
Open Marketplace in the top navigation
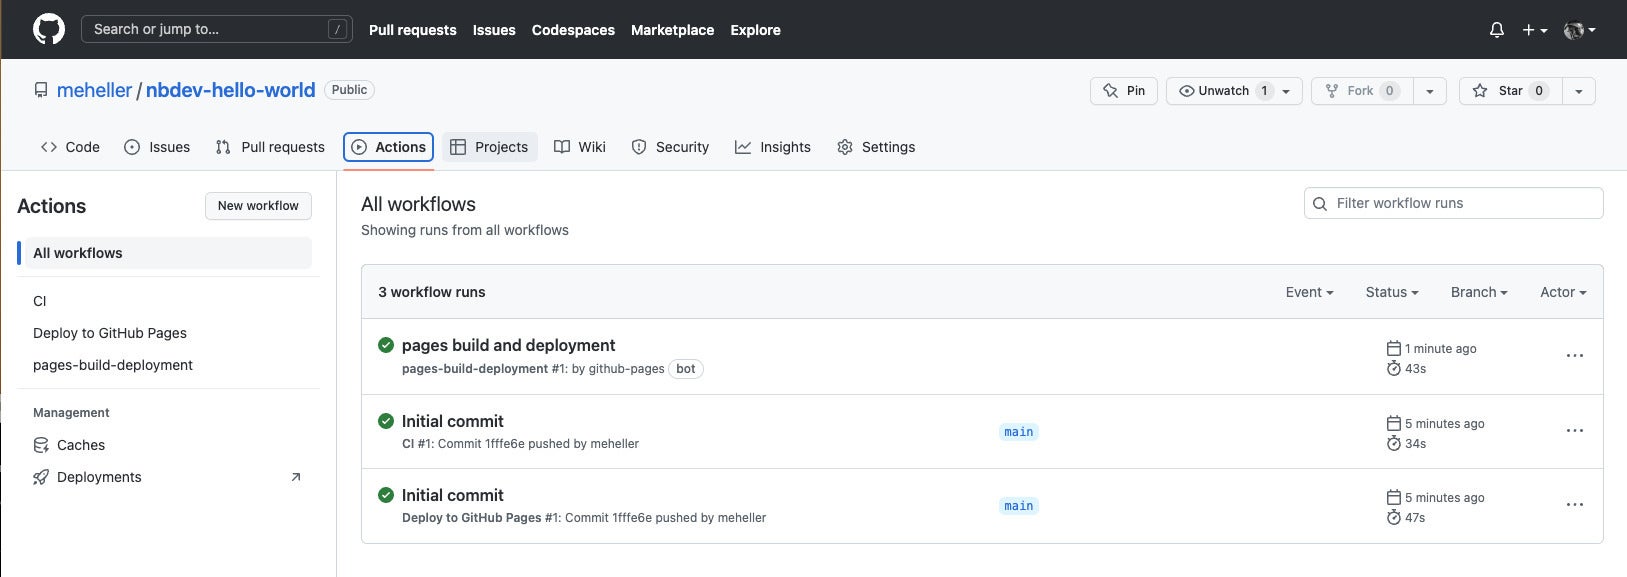672,30
